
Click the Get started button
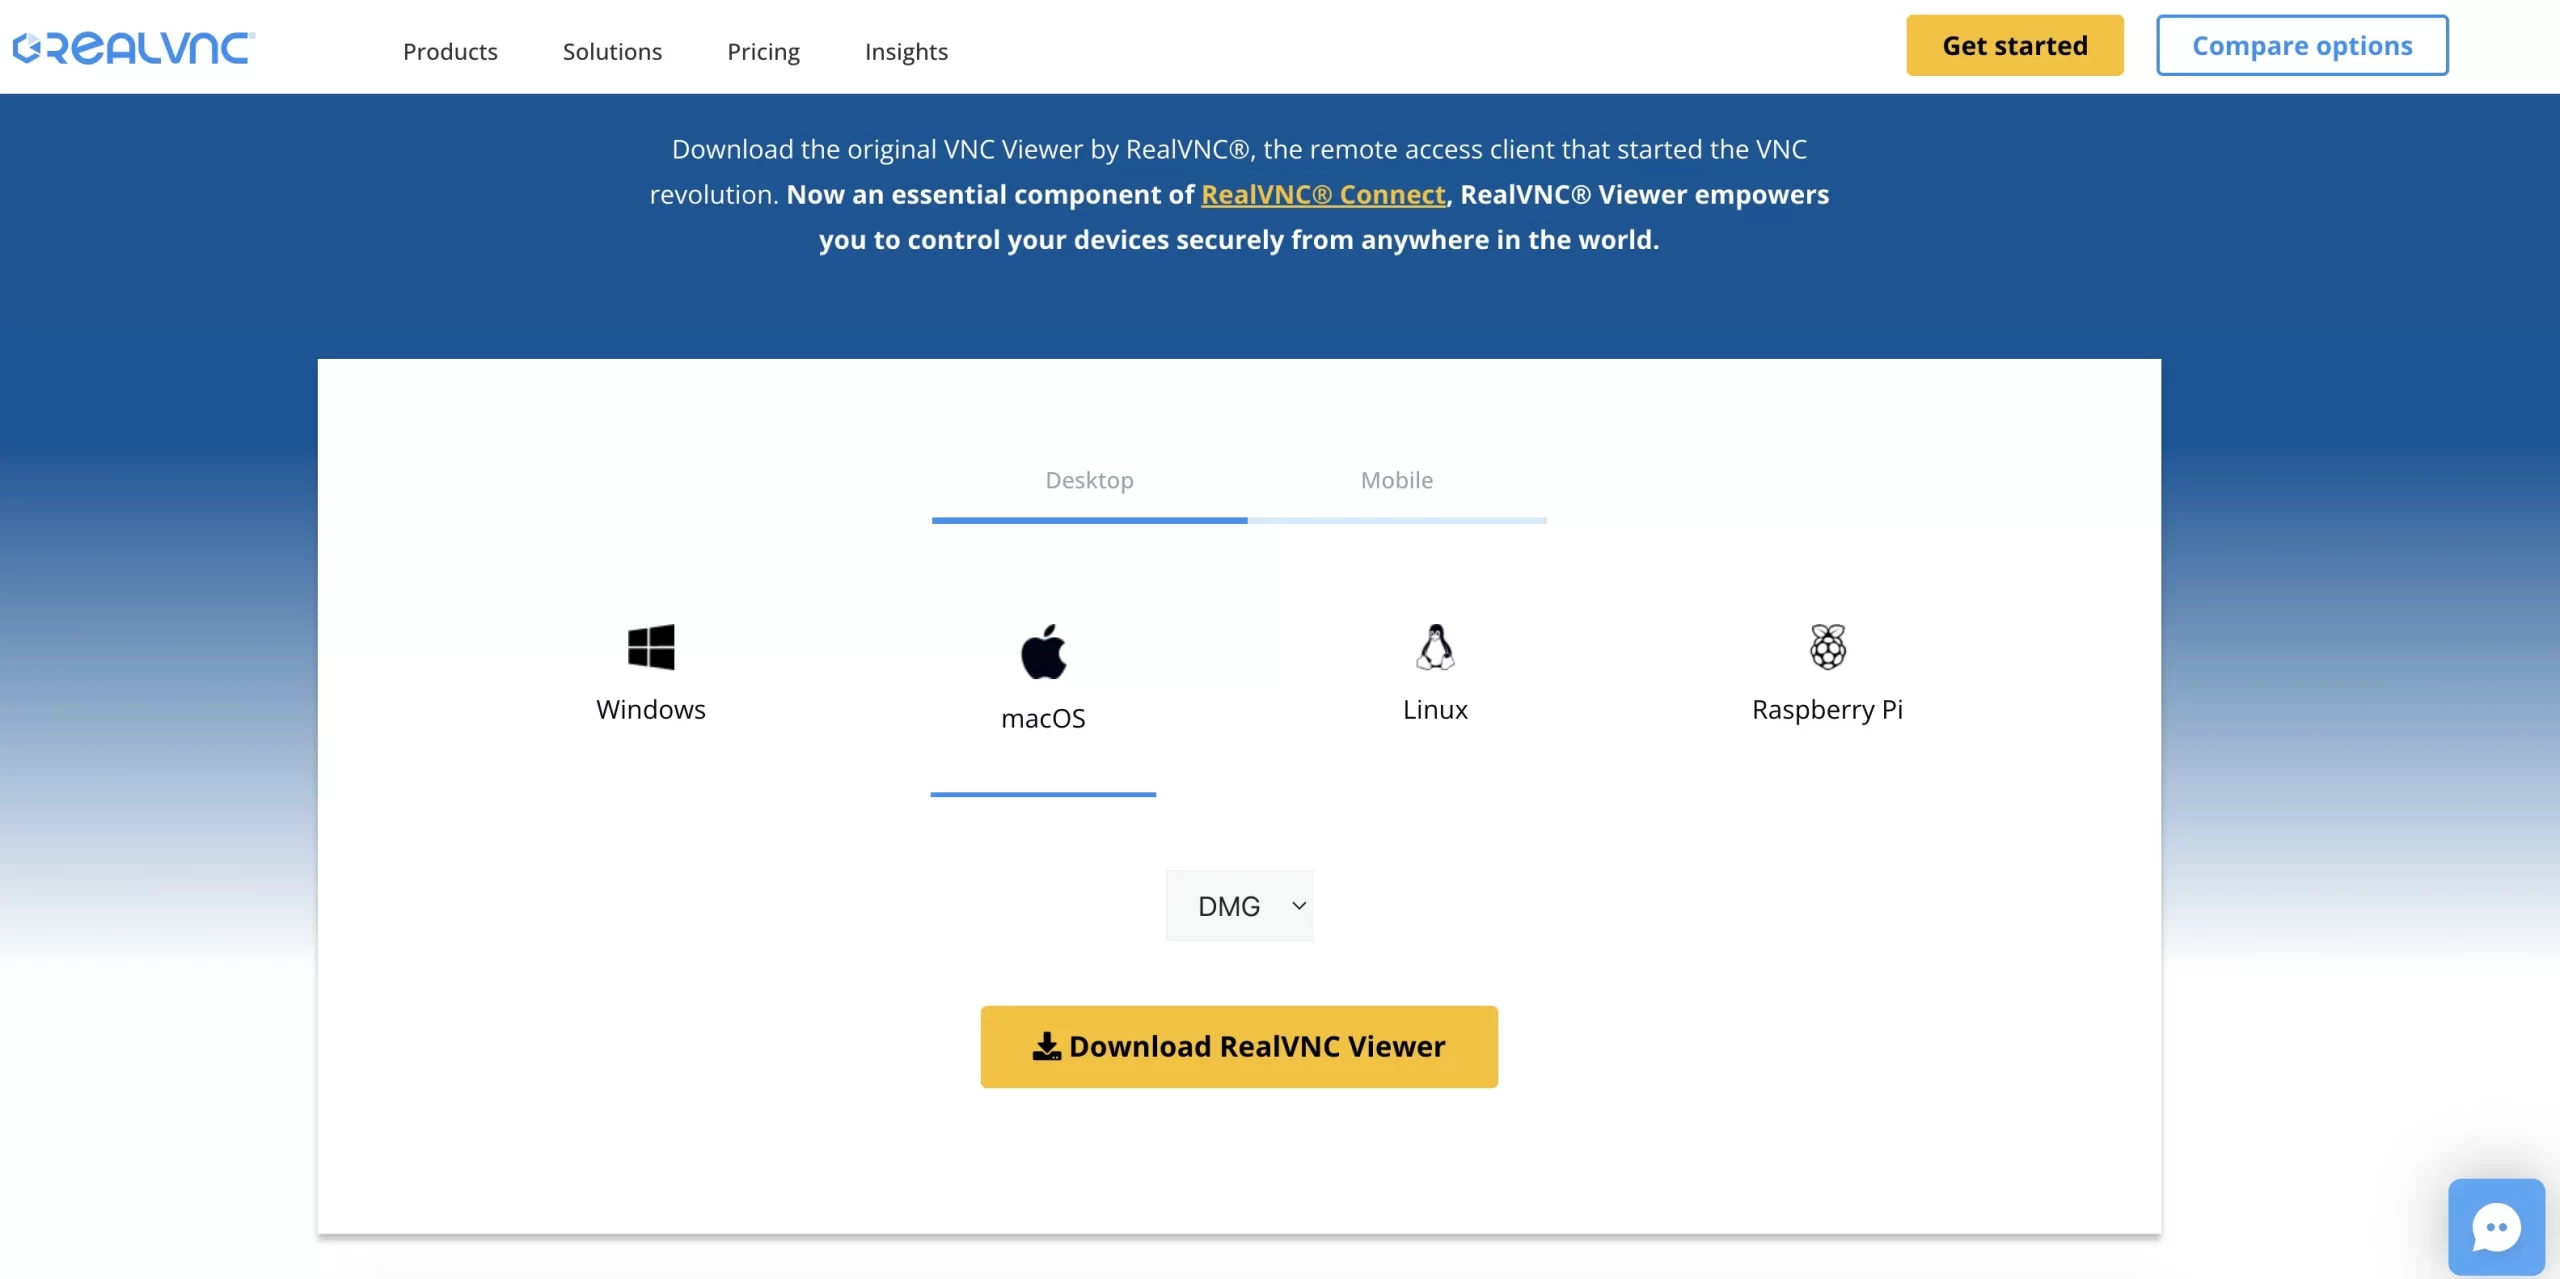pos(2015,45)
